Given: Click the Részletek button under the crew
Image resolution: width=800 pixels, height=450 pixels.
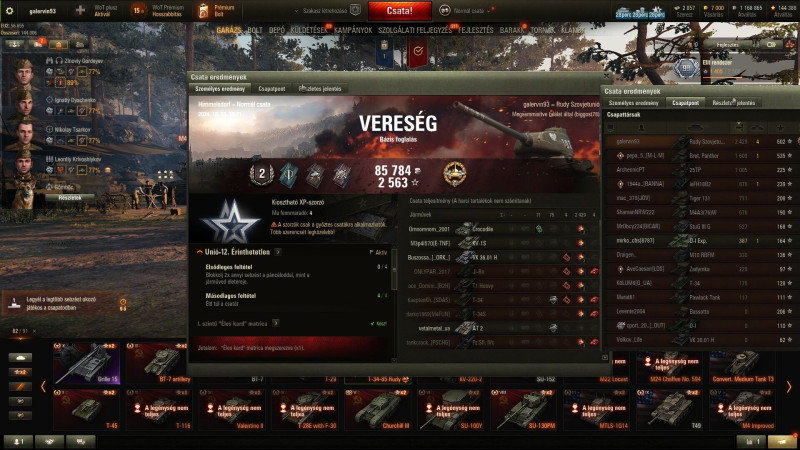Looking at the screenshot, I should click(70, 197).
